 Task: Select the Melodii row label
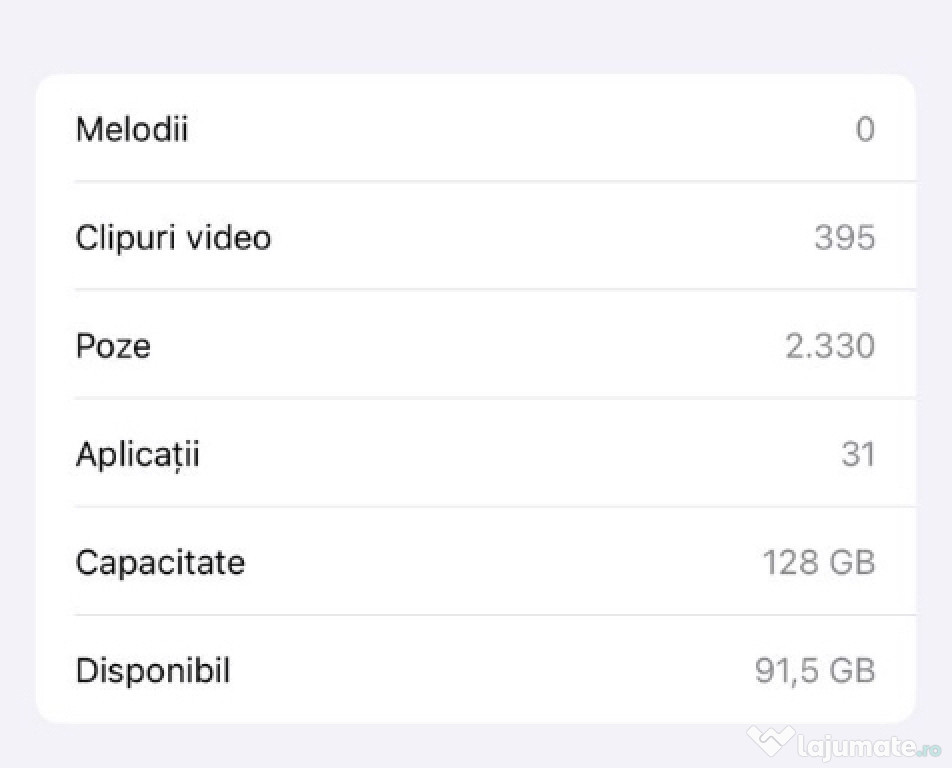pos(132,129)
